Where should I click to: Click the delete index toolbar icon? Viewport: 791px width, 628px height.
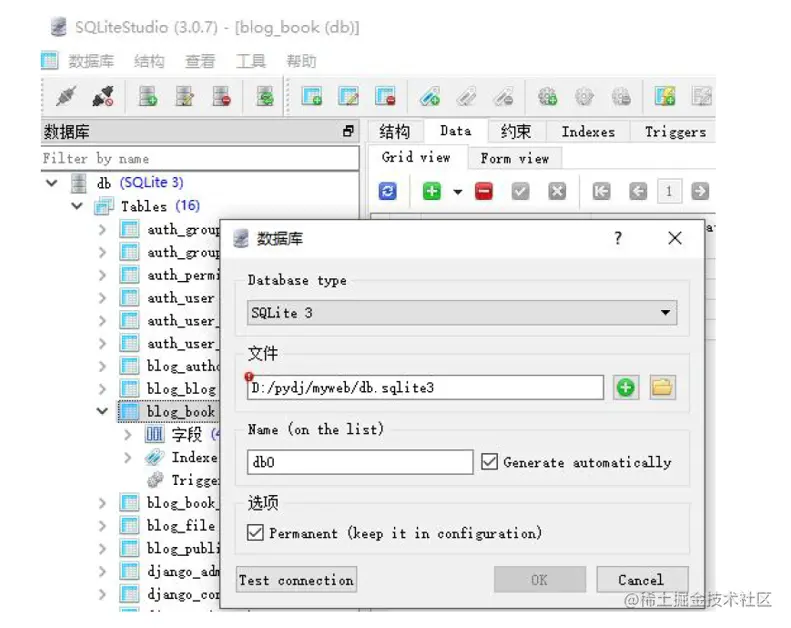pos(503,96)
